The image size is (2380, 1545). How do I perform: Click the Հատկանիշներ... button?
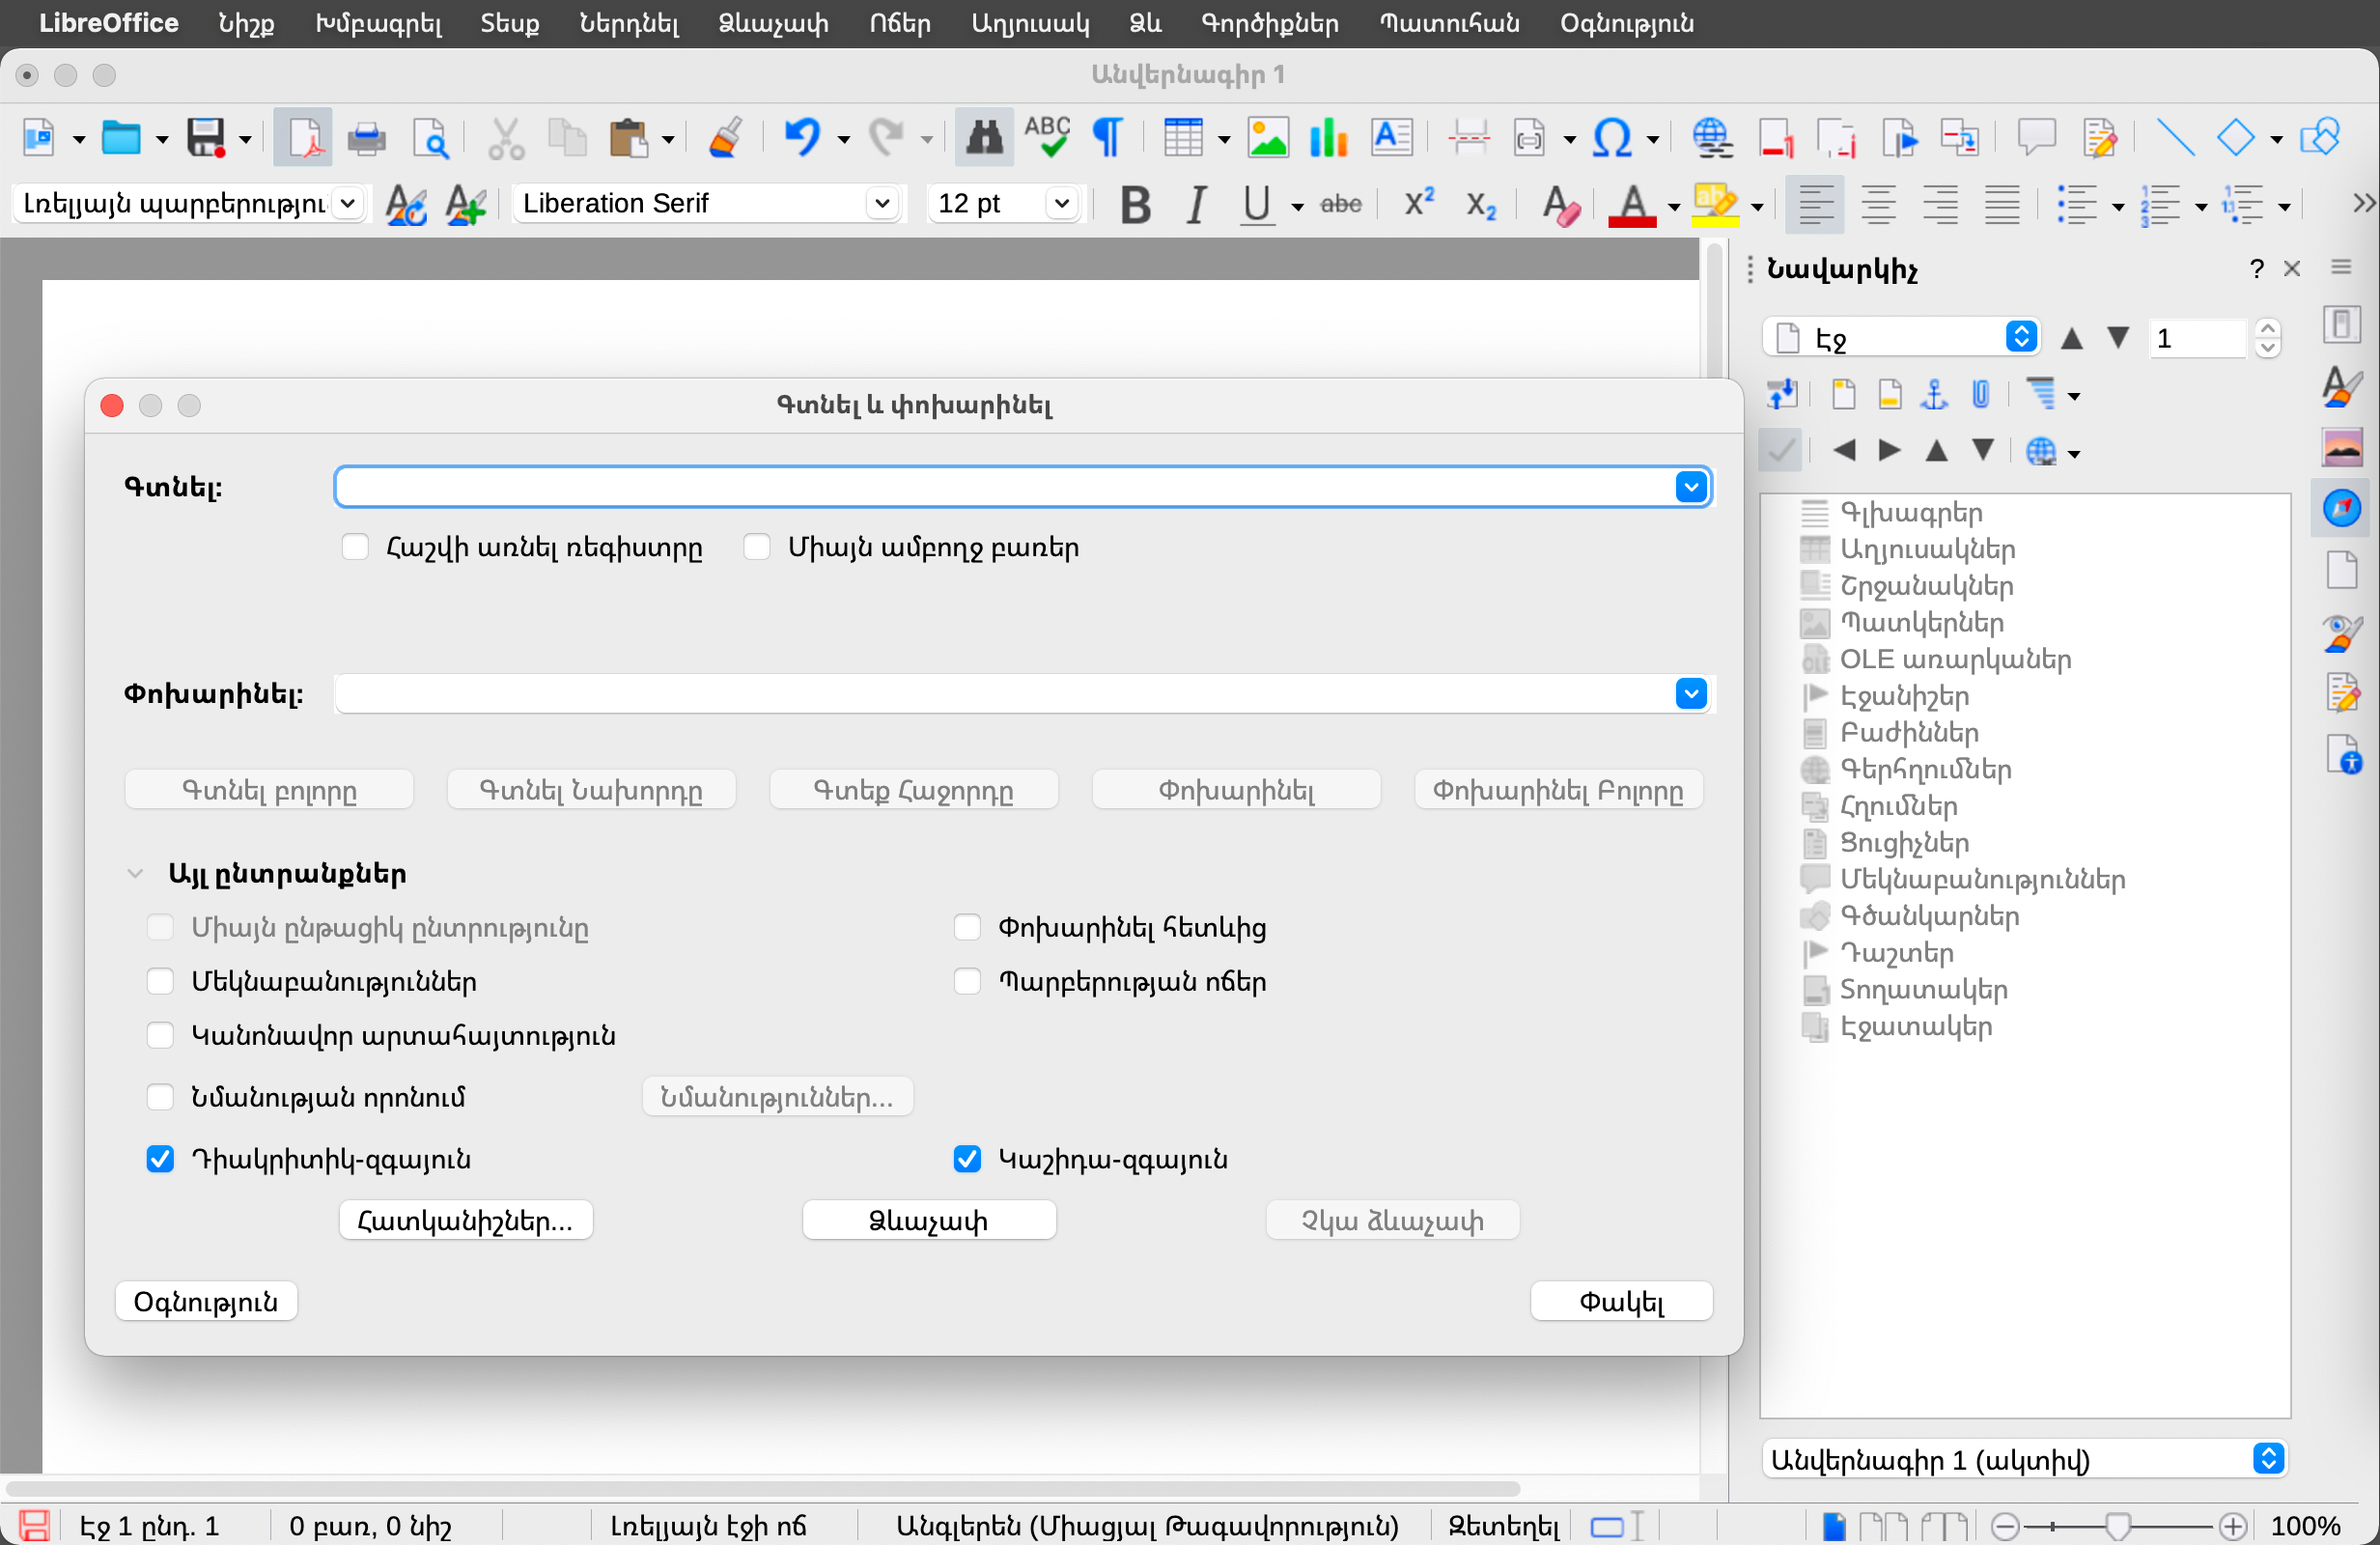click(465, 1220)
